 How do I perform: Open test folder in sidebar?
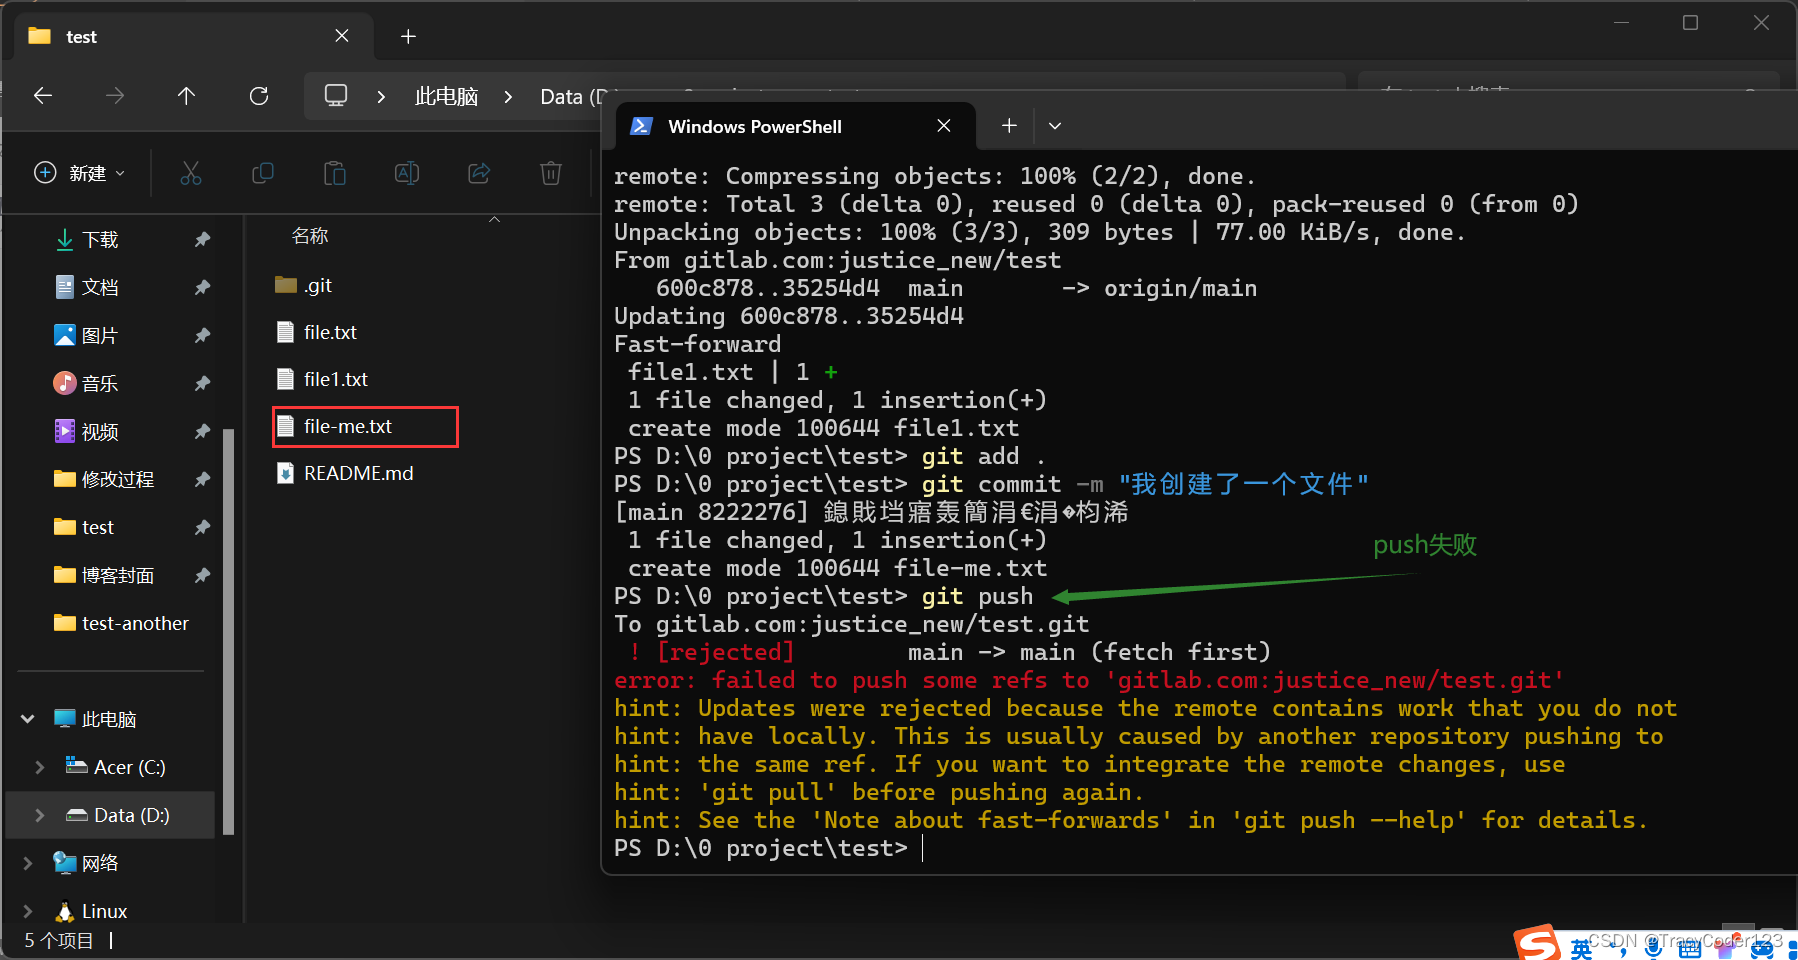(x=97, y=528)
